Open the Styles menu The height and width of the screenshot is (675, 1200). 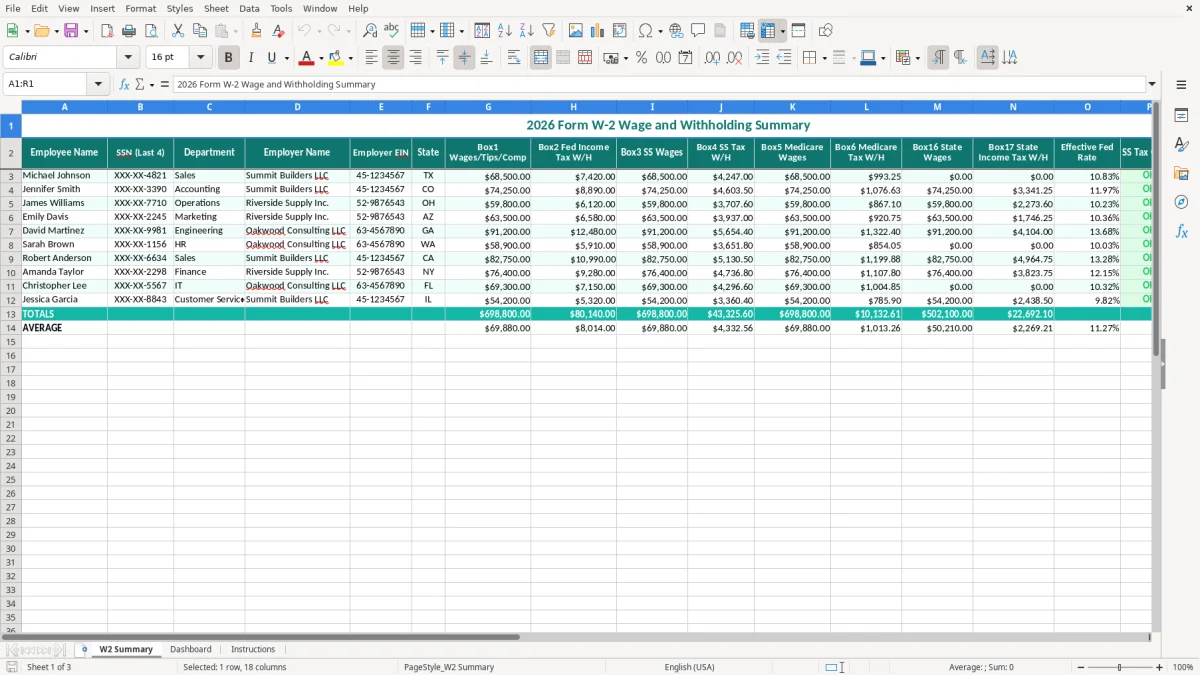coord(180,8)
